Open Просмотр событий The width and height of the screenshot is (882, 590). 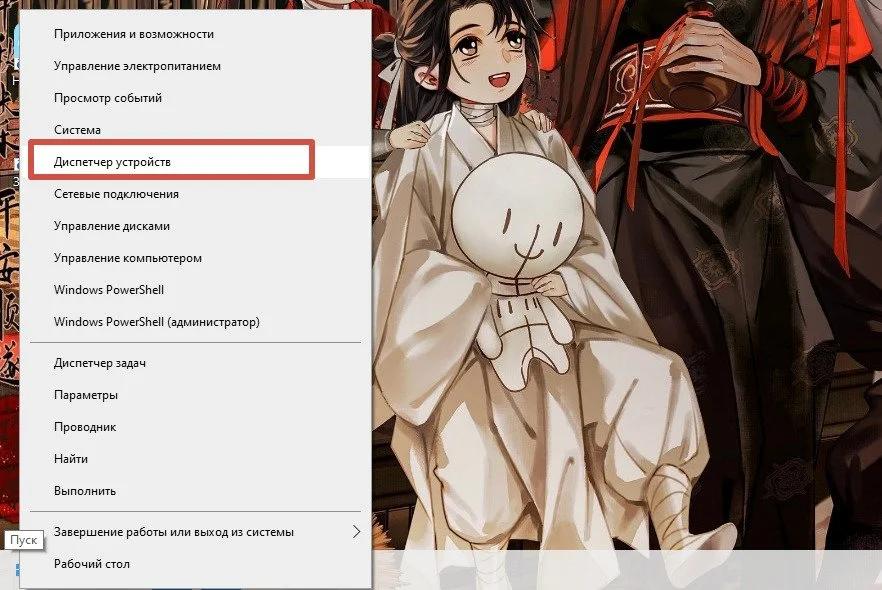(x=195, y=98)
